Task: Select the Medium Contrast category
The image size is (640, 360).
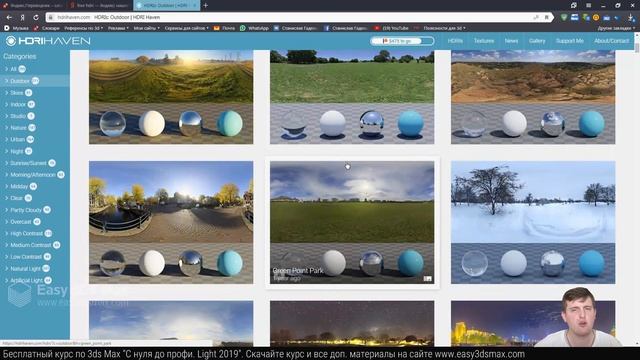Action: coord(35,245)
